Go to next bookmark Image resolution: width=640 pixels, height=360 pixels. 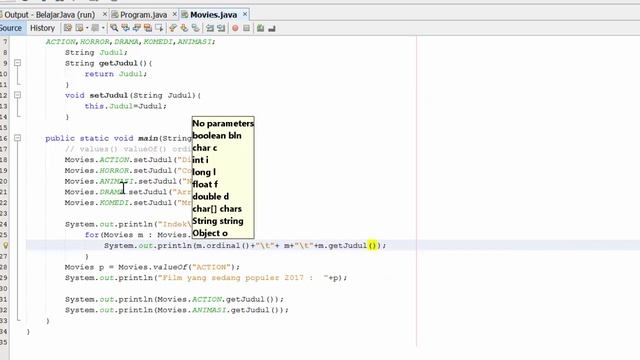[184, 28]
